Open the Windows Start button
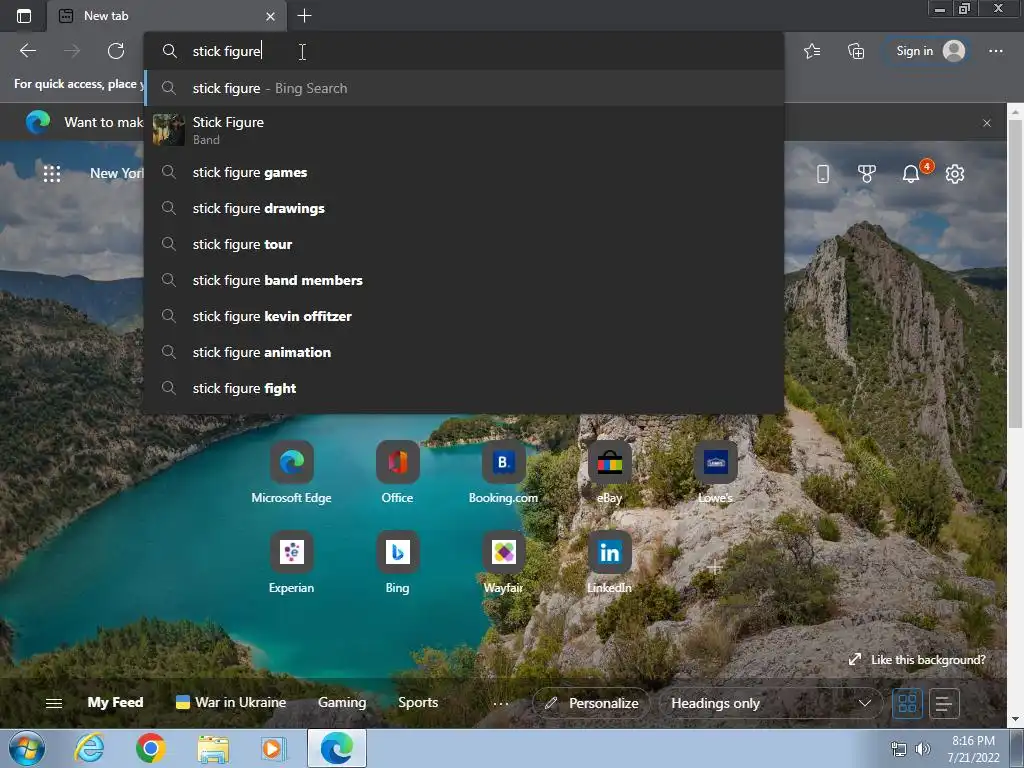The width and height of the screenshot is (1024, 768). [x=26, y=748]
